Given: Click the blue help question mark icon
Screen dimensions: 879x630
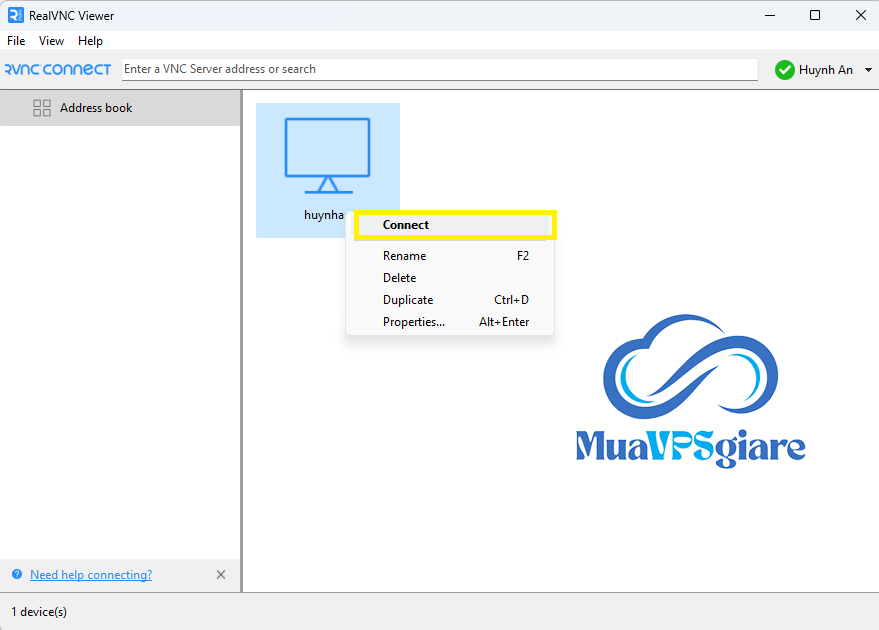Looking at the screenshot, I should coord(17,575).
